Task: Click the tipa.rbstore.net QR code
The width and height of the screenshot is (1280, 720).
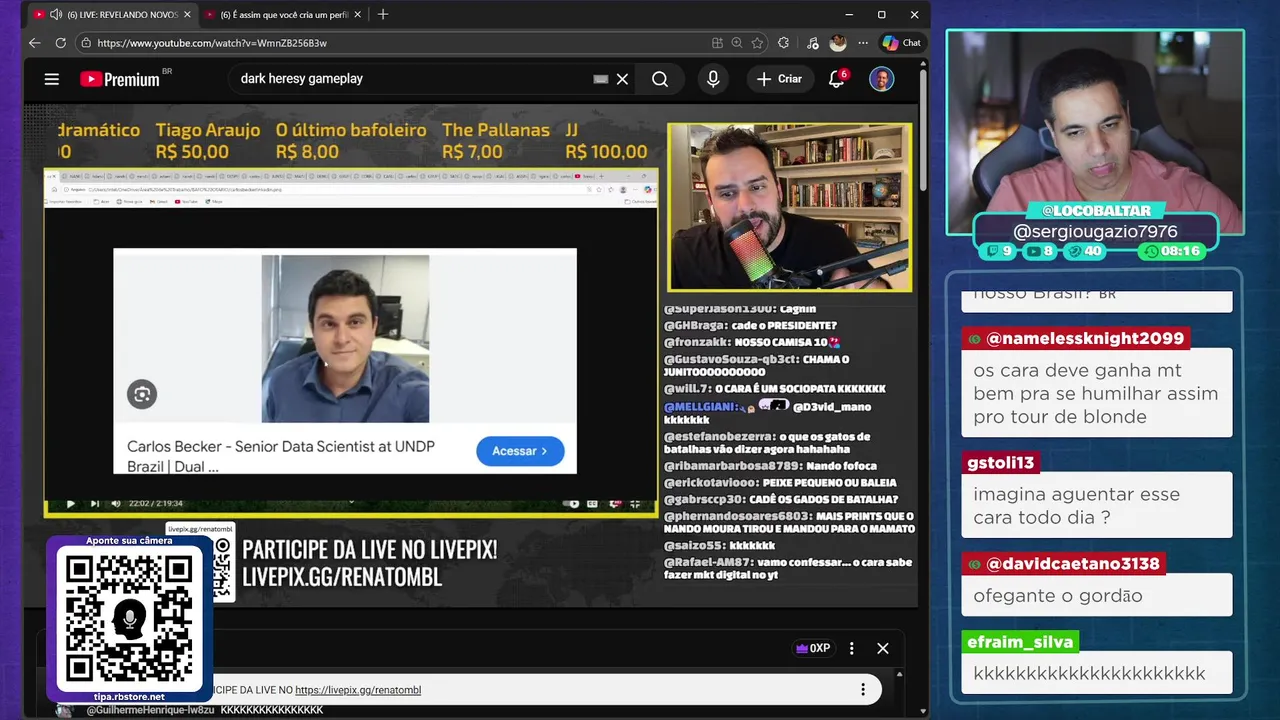Action: click(x=129, y=617)
